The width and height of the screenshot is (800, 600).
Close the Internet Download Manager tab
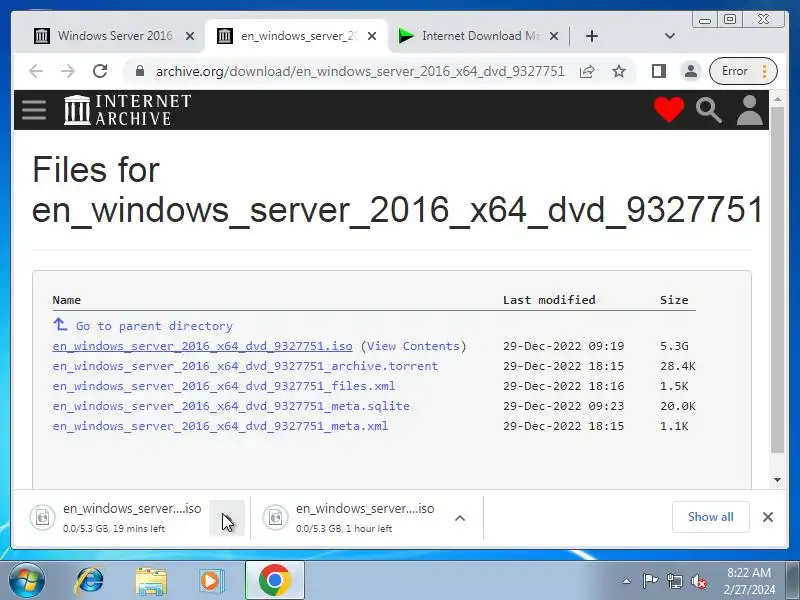tap(554, 36)
